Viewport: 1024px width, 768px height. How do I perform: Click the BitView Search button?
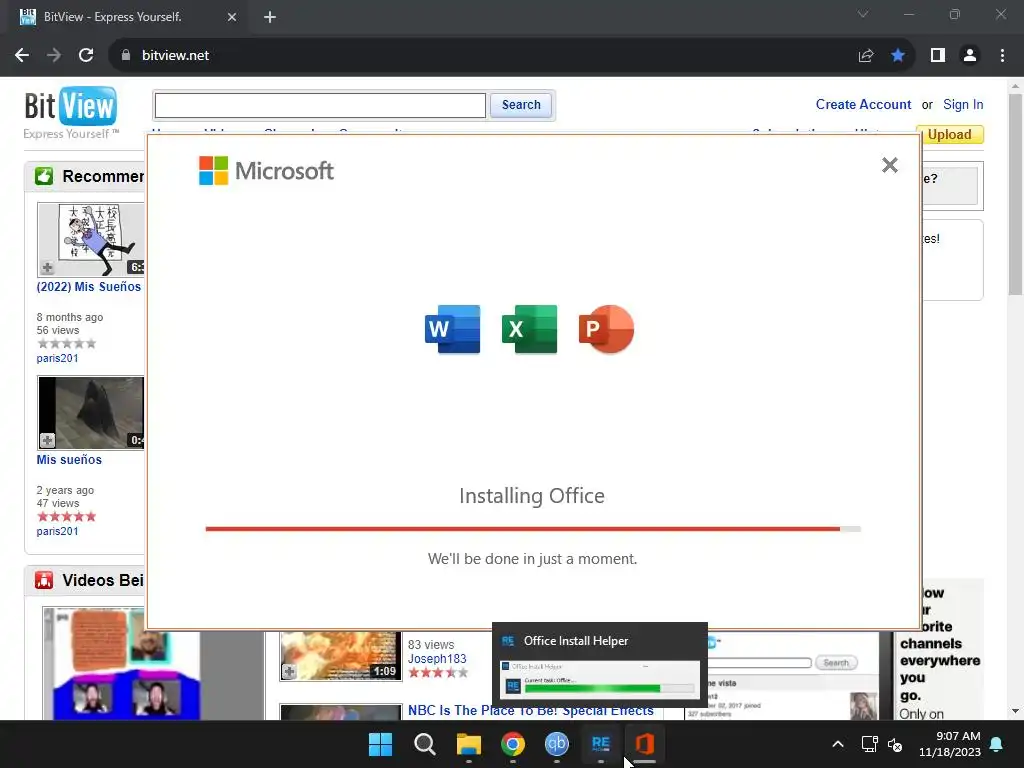point(520,105)
